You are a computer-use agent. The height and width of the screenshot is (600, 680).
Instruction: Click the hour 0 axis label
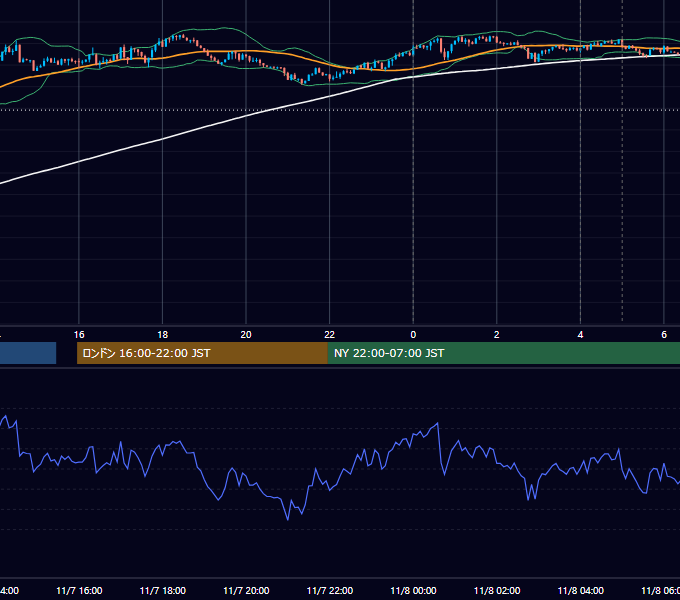click(413, 335)
